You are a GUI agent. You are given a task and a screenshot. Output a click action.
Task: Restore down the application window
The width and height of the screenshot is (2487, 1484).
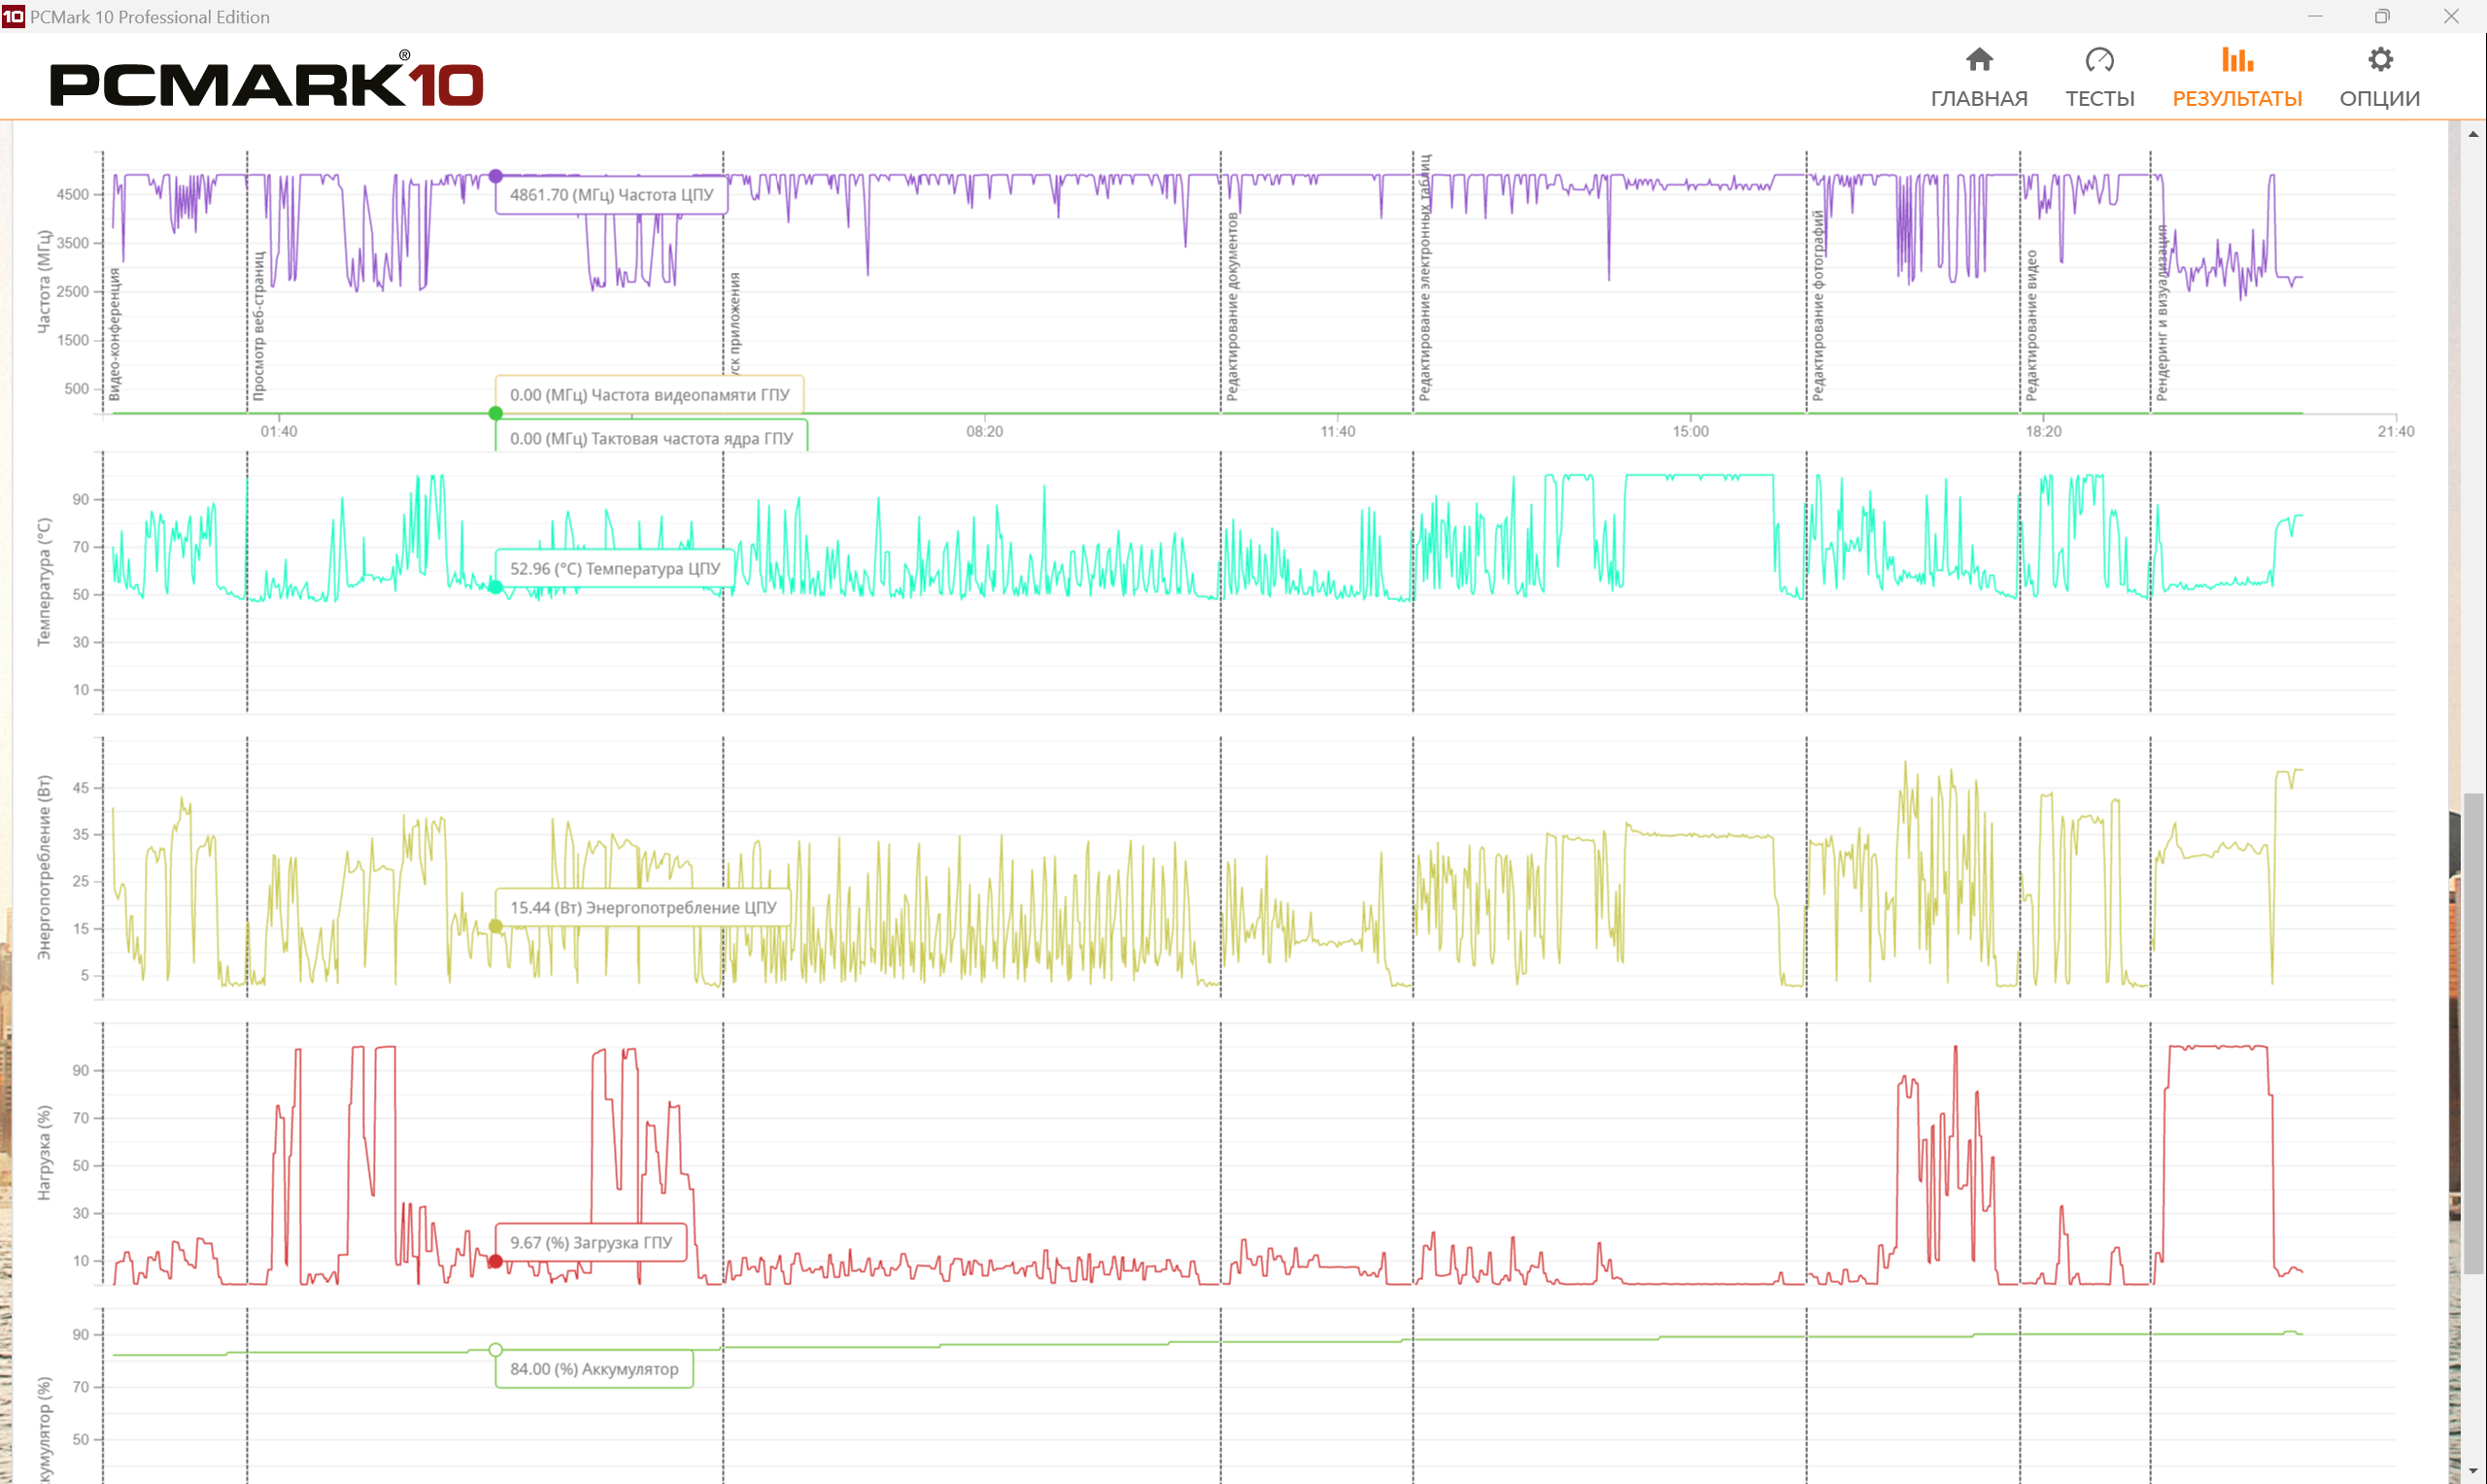point(2382,16)
